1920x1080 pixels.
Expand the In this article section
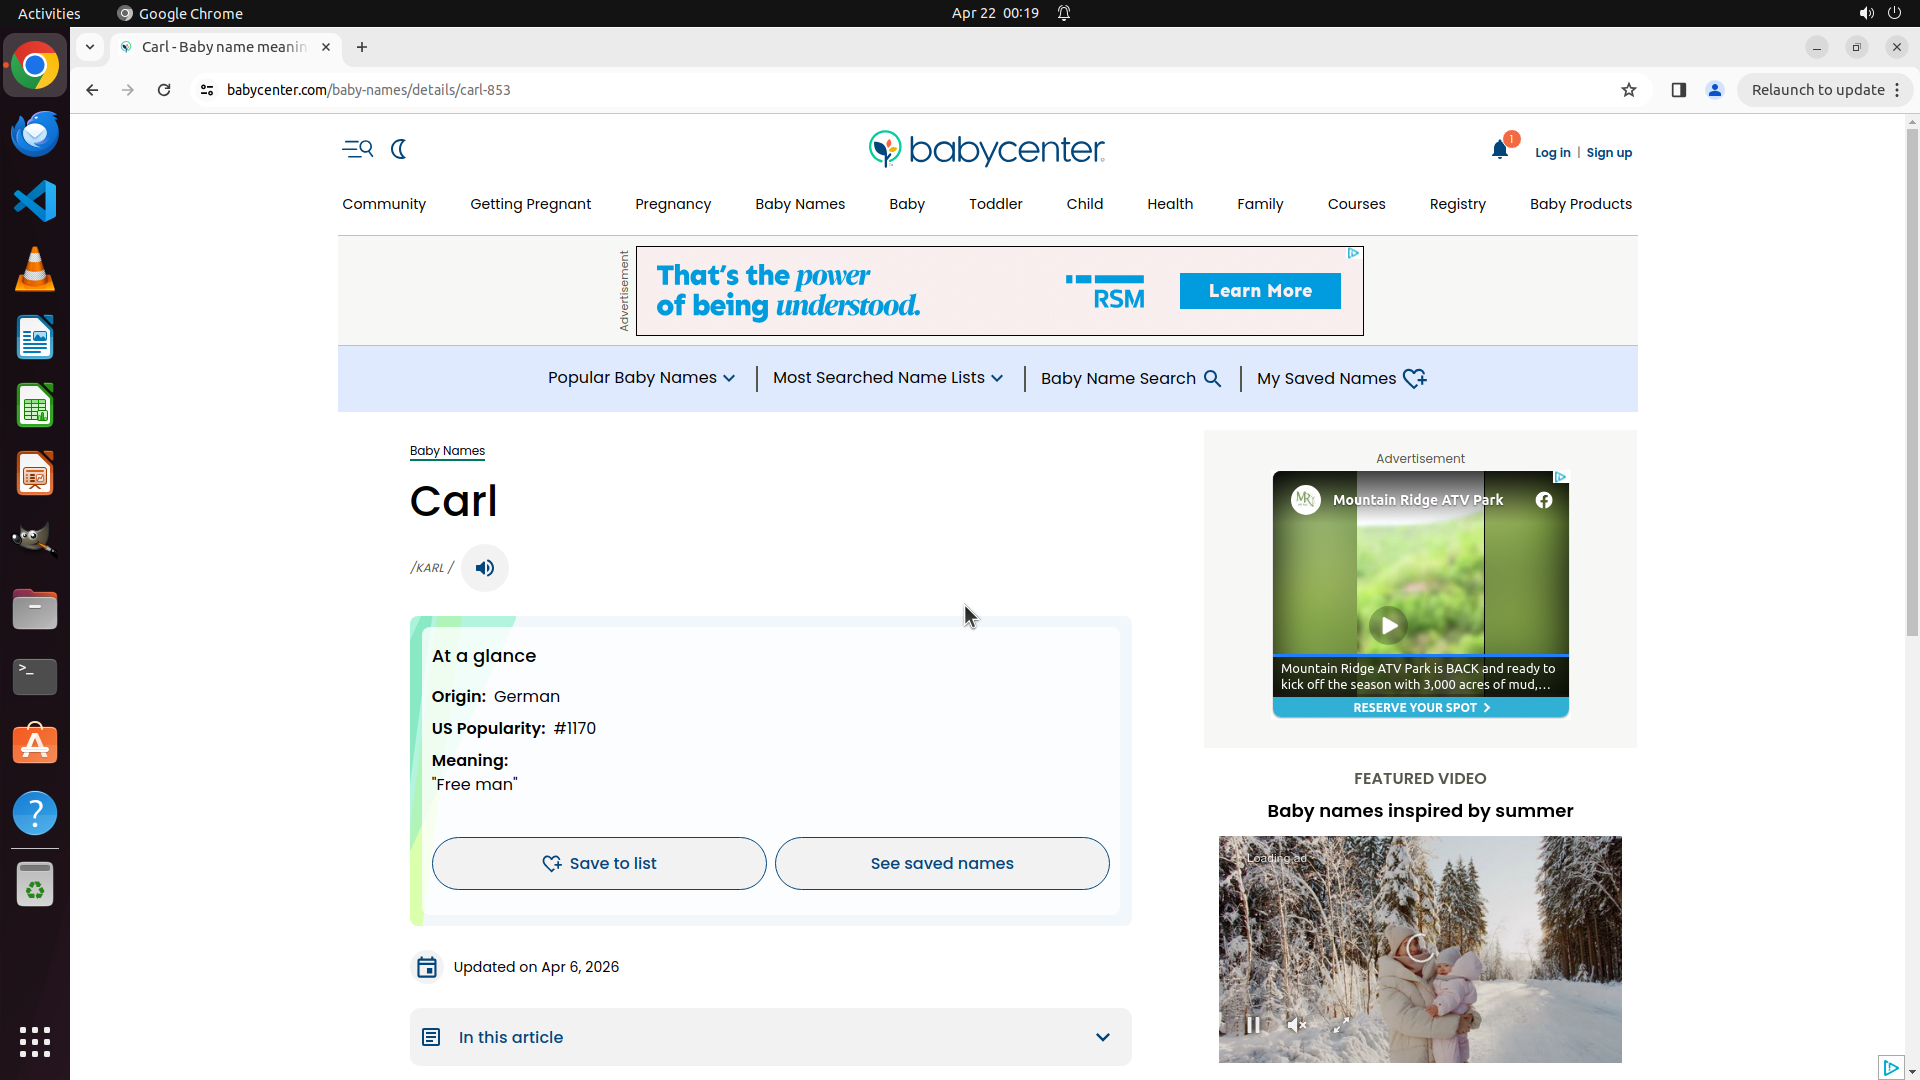[x=770, y=1037]
